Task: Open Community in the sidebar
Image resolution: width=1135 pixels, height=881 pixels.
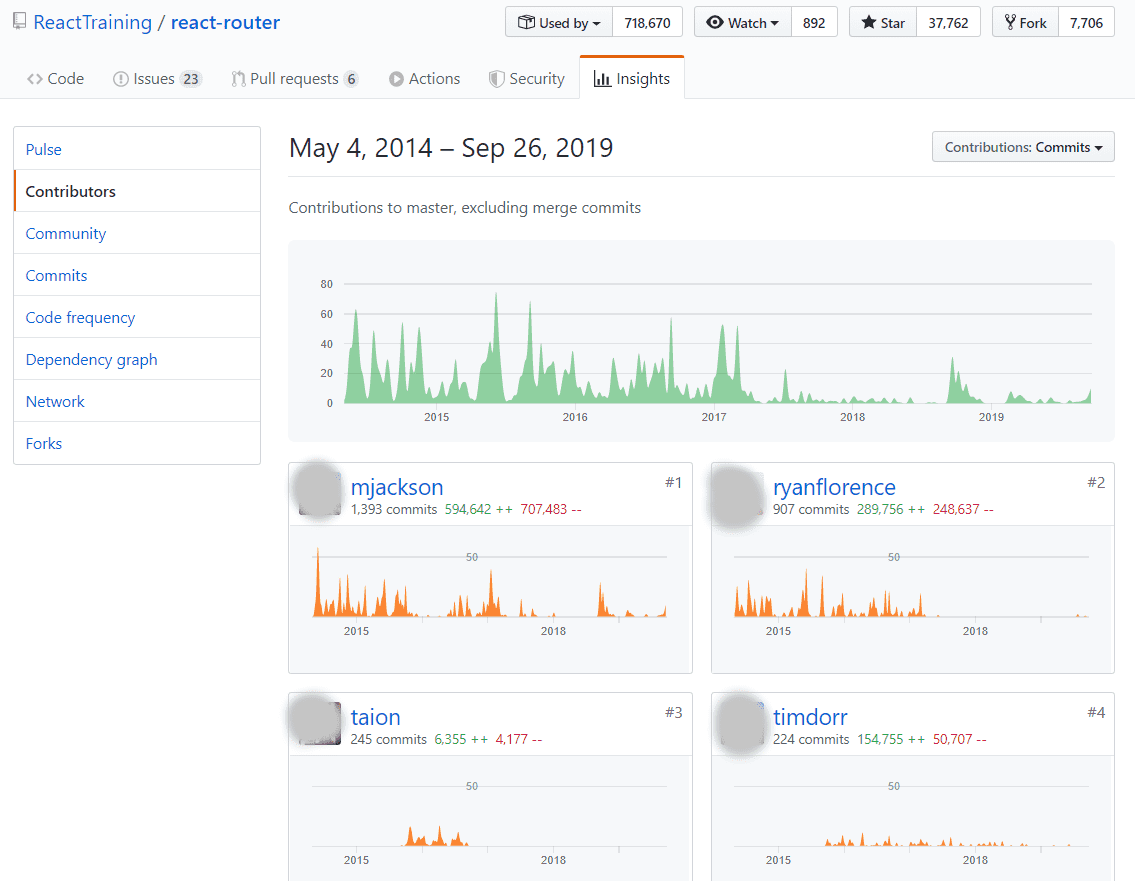Action: (x=137, y=233)
